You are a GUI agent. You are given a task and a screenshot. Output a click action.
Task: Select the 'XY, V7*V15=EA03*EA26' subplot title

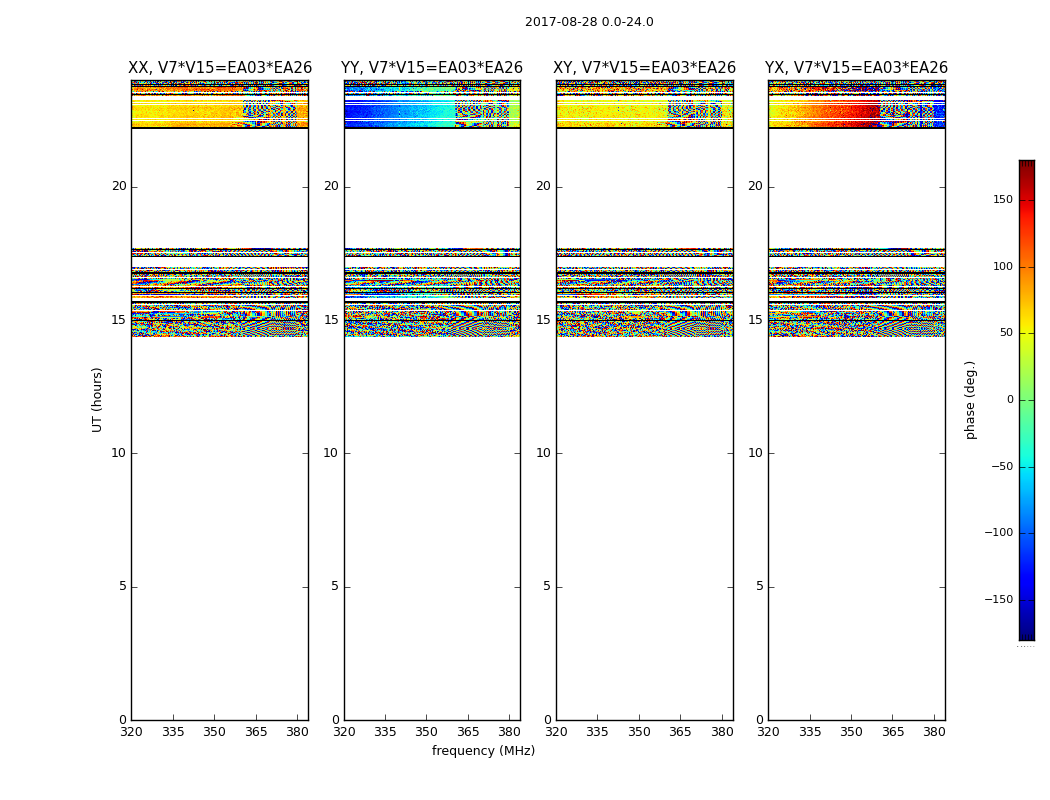pos(644,68)
